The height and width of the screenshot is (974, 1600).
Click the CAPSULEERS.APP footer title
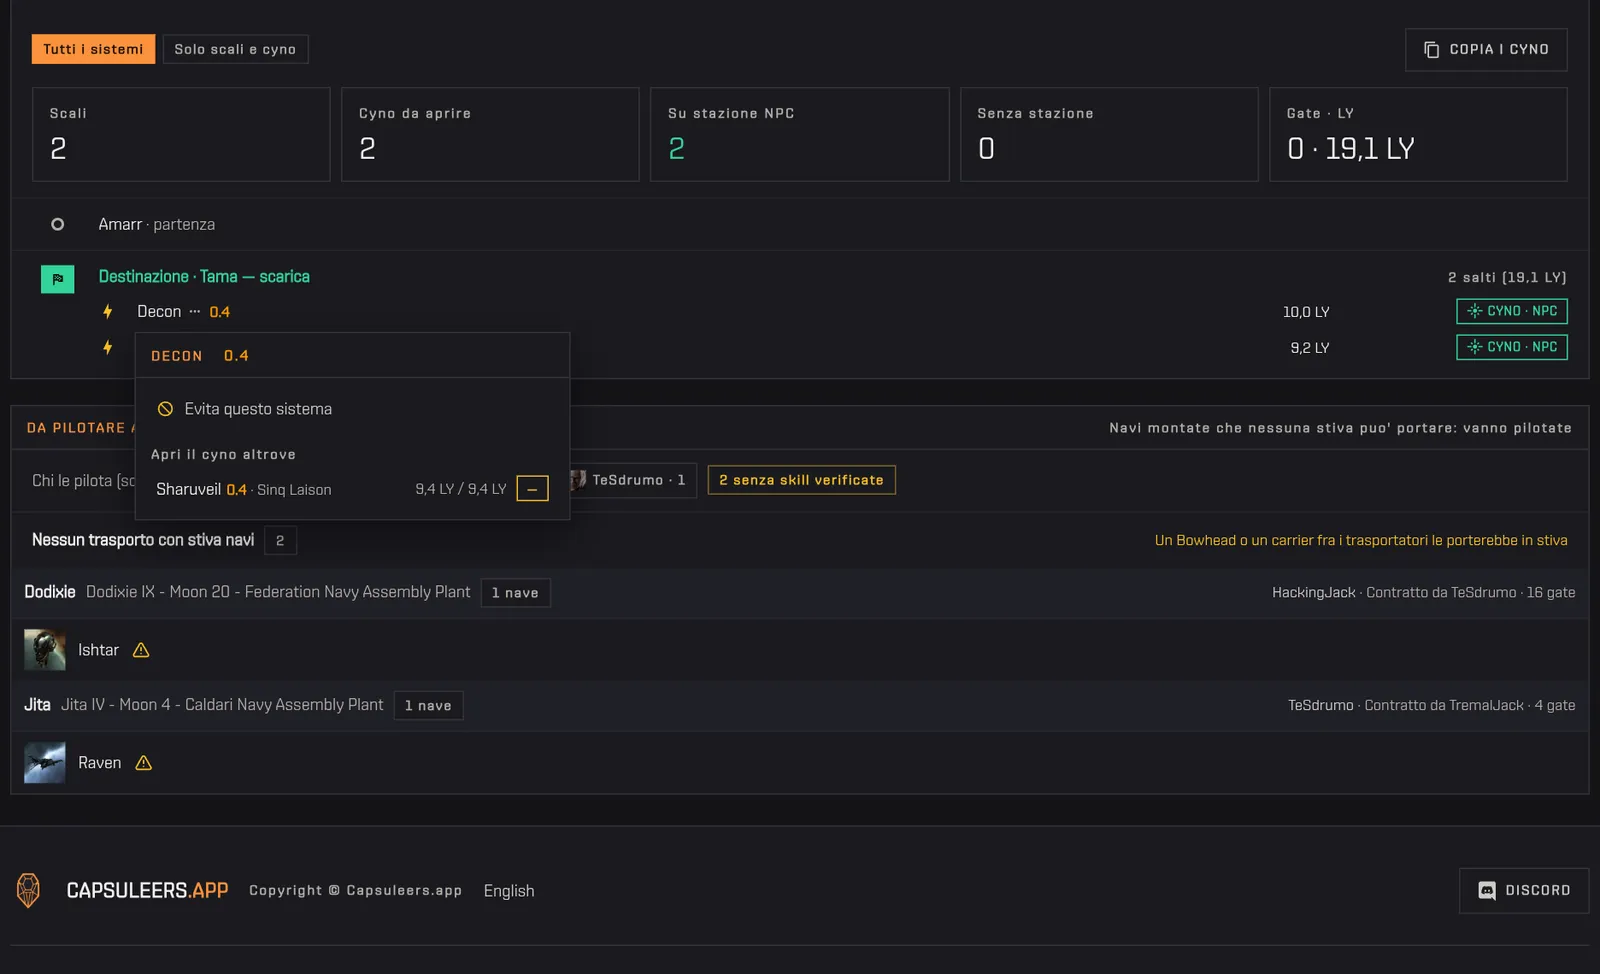click(x=147, y=890)
